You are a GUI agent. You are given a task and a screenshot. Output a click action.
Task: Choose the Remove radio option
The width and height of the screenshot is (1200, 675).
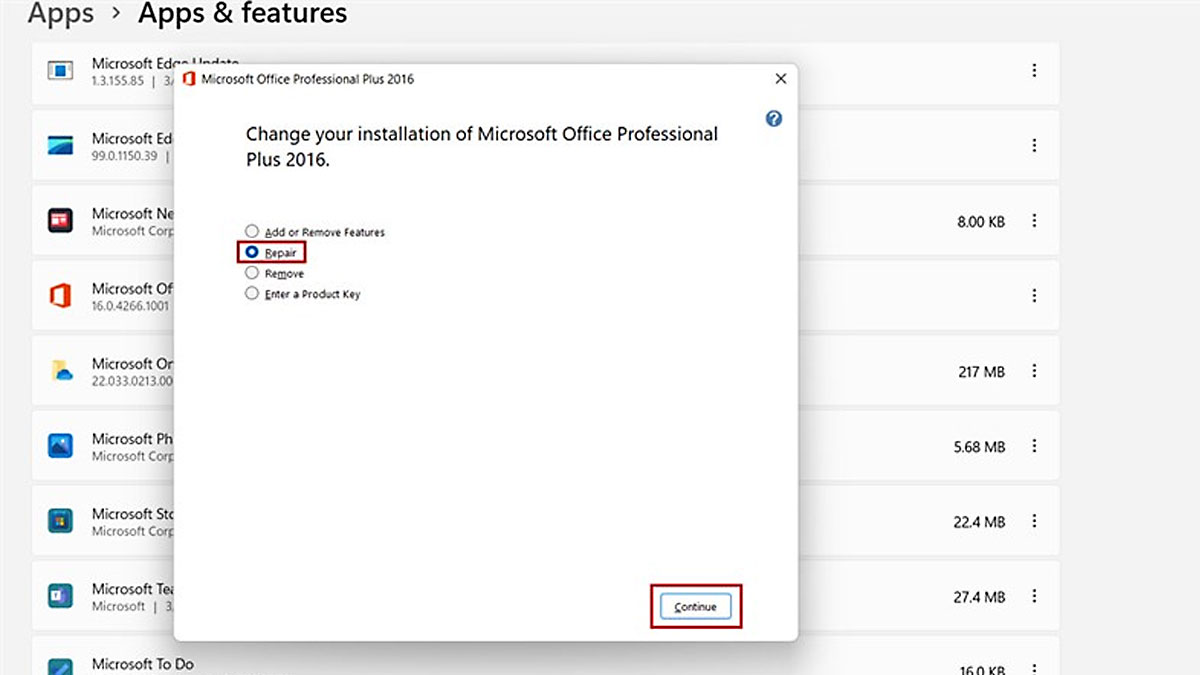[x=252, y=273]
